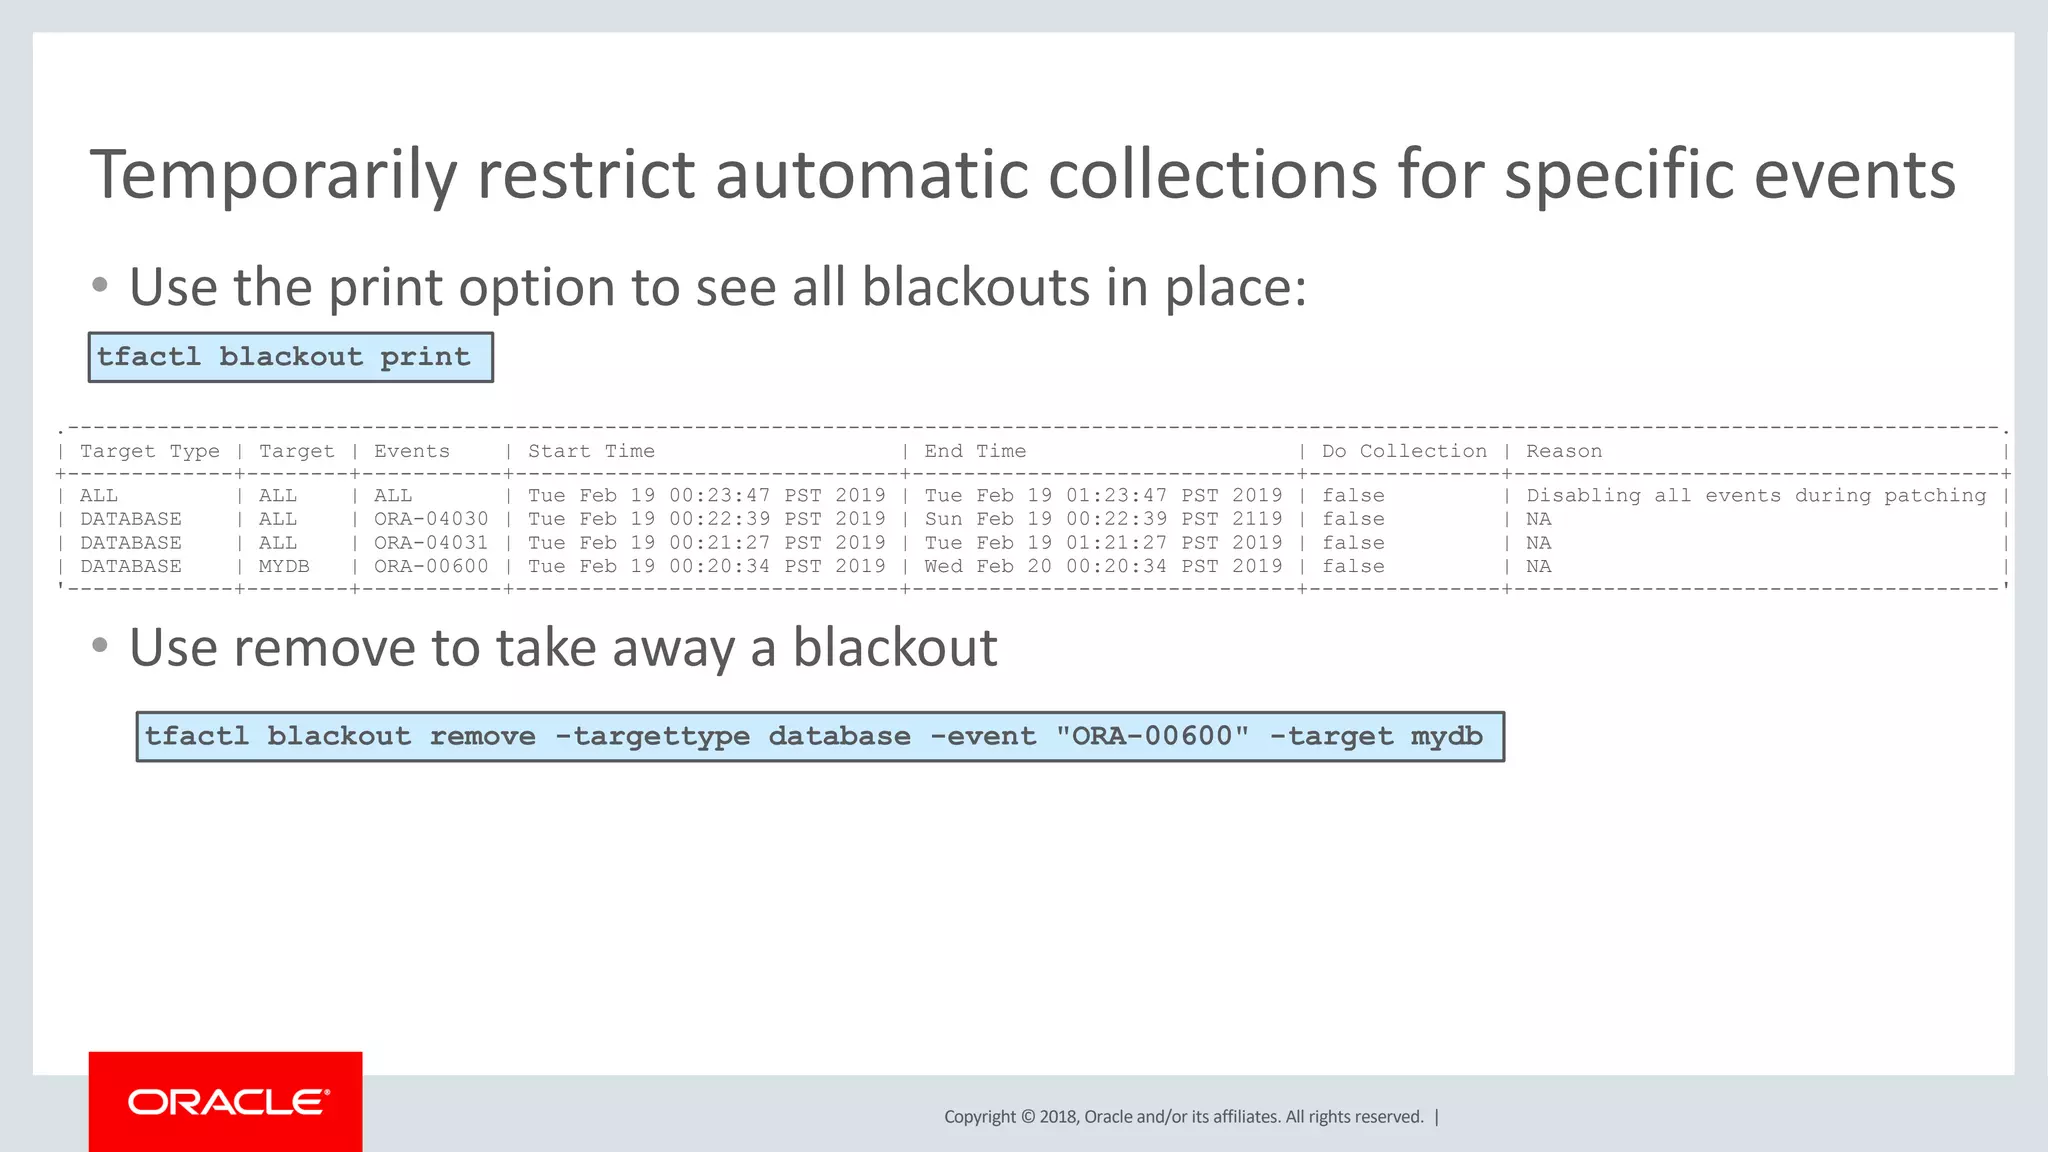Click the 'Use remove to take away a blackout' bullet
The width and height of the screenshot is (2048, 1152).
[563, 648]
